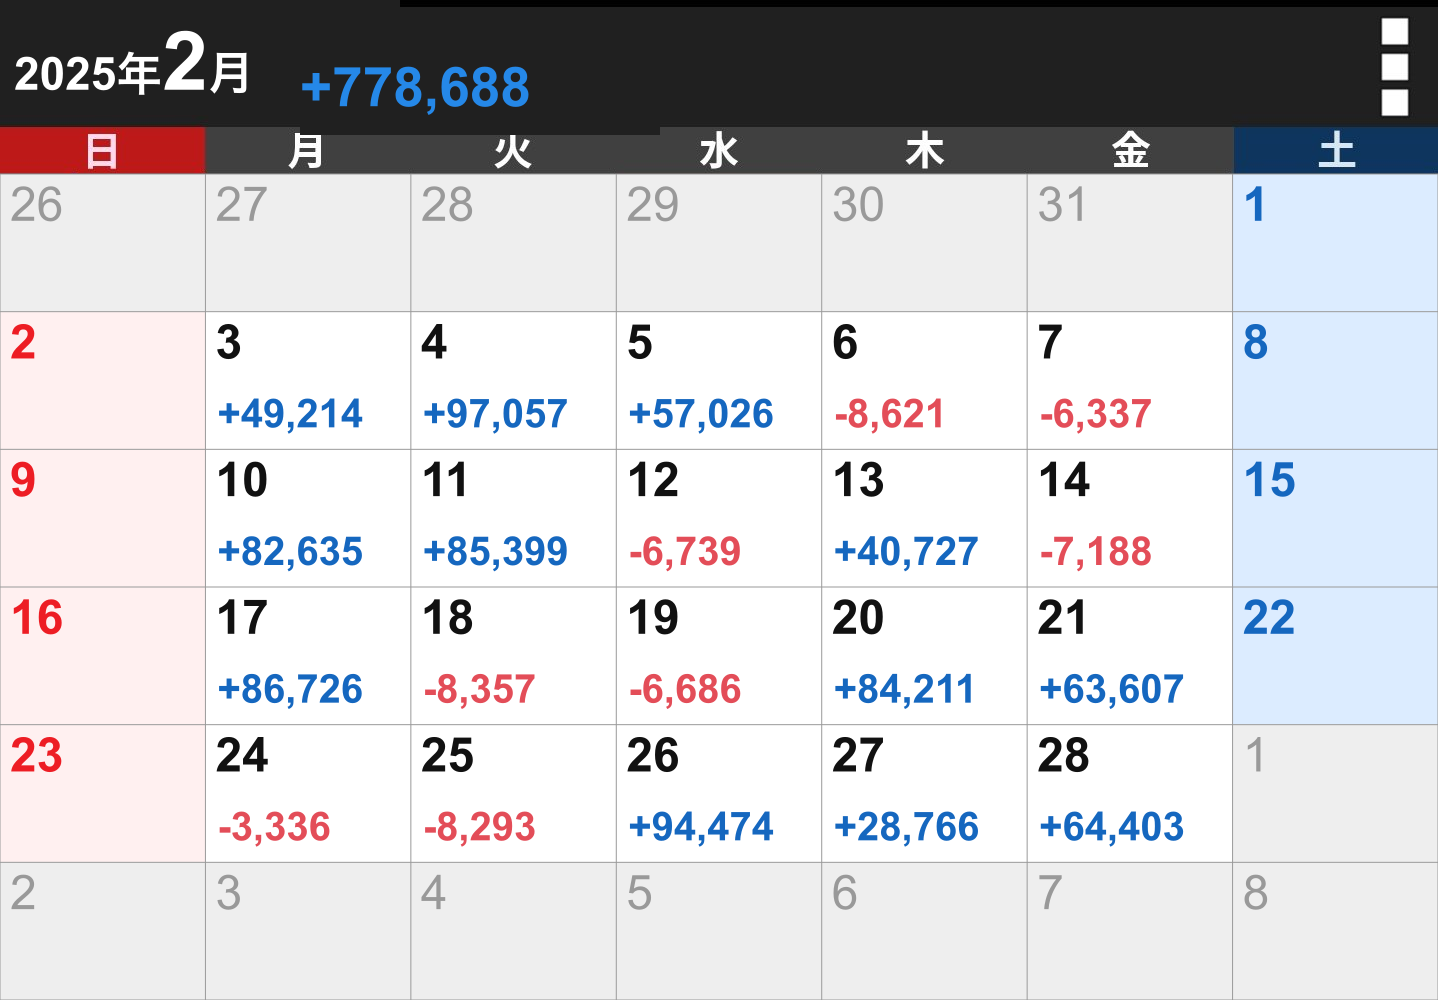Screen dimensions: 1438x1000
Task: Select day 26 showing +94,474
Action: click(719, 794)
